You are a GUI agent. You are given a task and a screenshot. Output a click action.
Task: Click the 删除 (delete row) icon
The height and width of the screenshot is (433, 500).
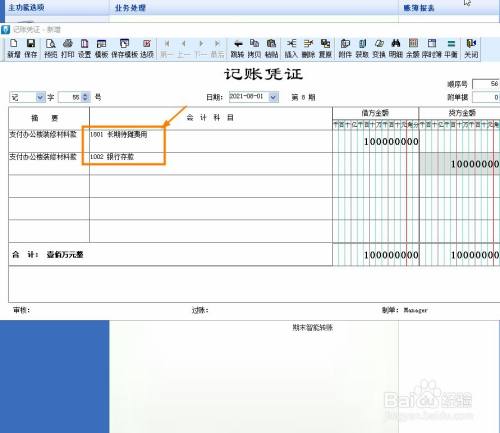pos(308,44)
